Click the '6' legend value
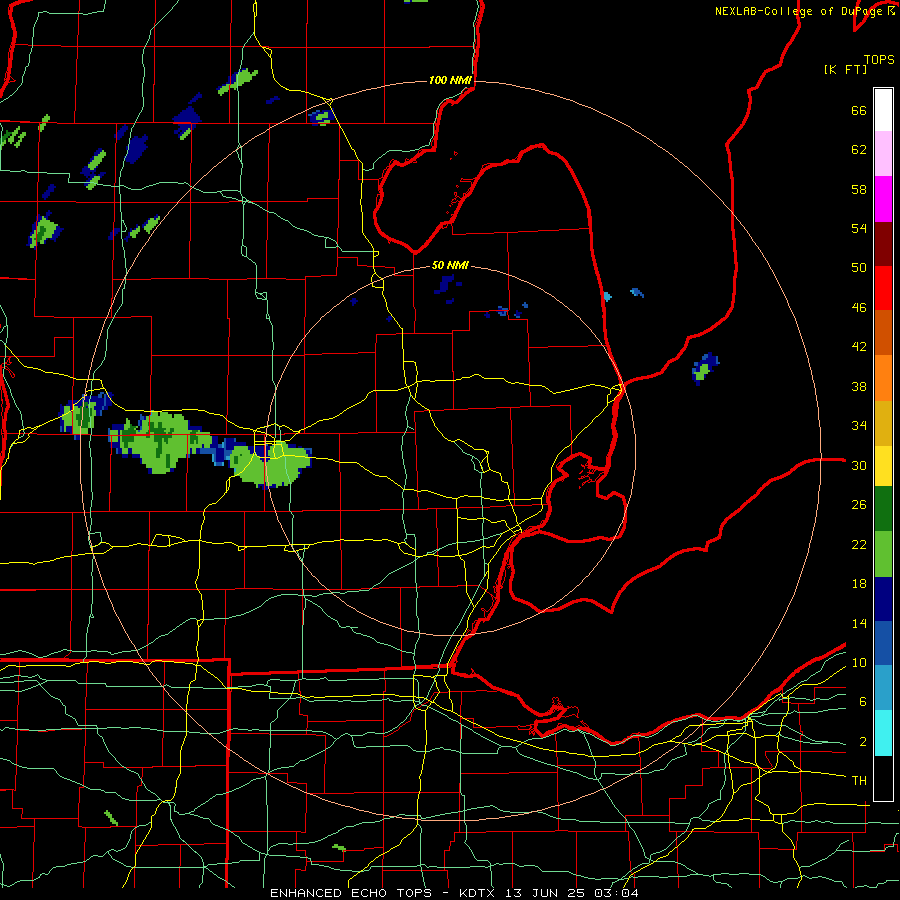Screen dimensions: 900x900 862,702
